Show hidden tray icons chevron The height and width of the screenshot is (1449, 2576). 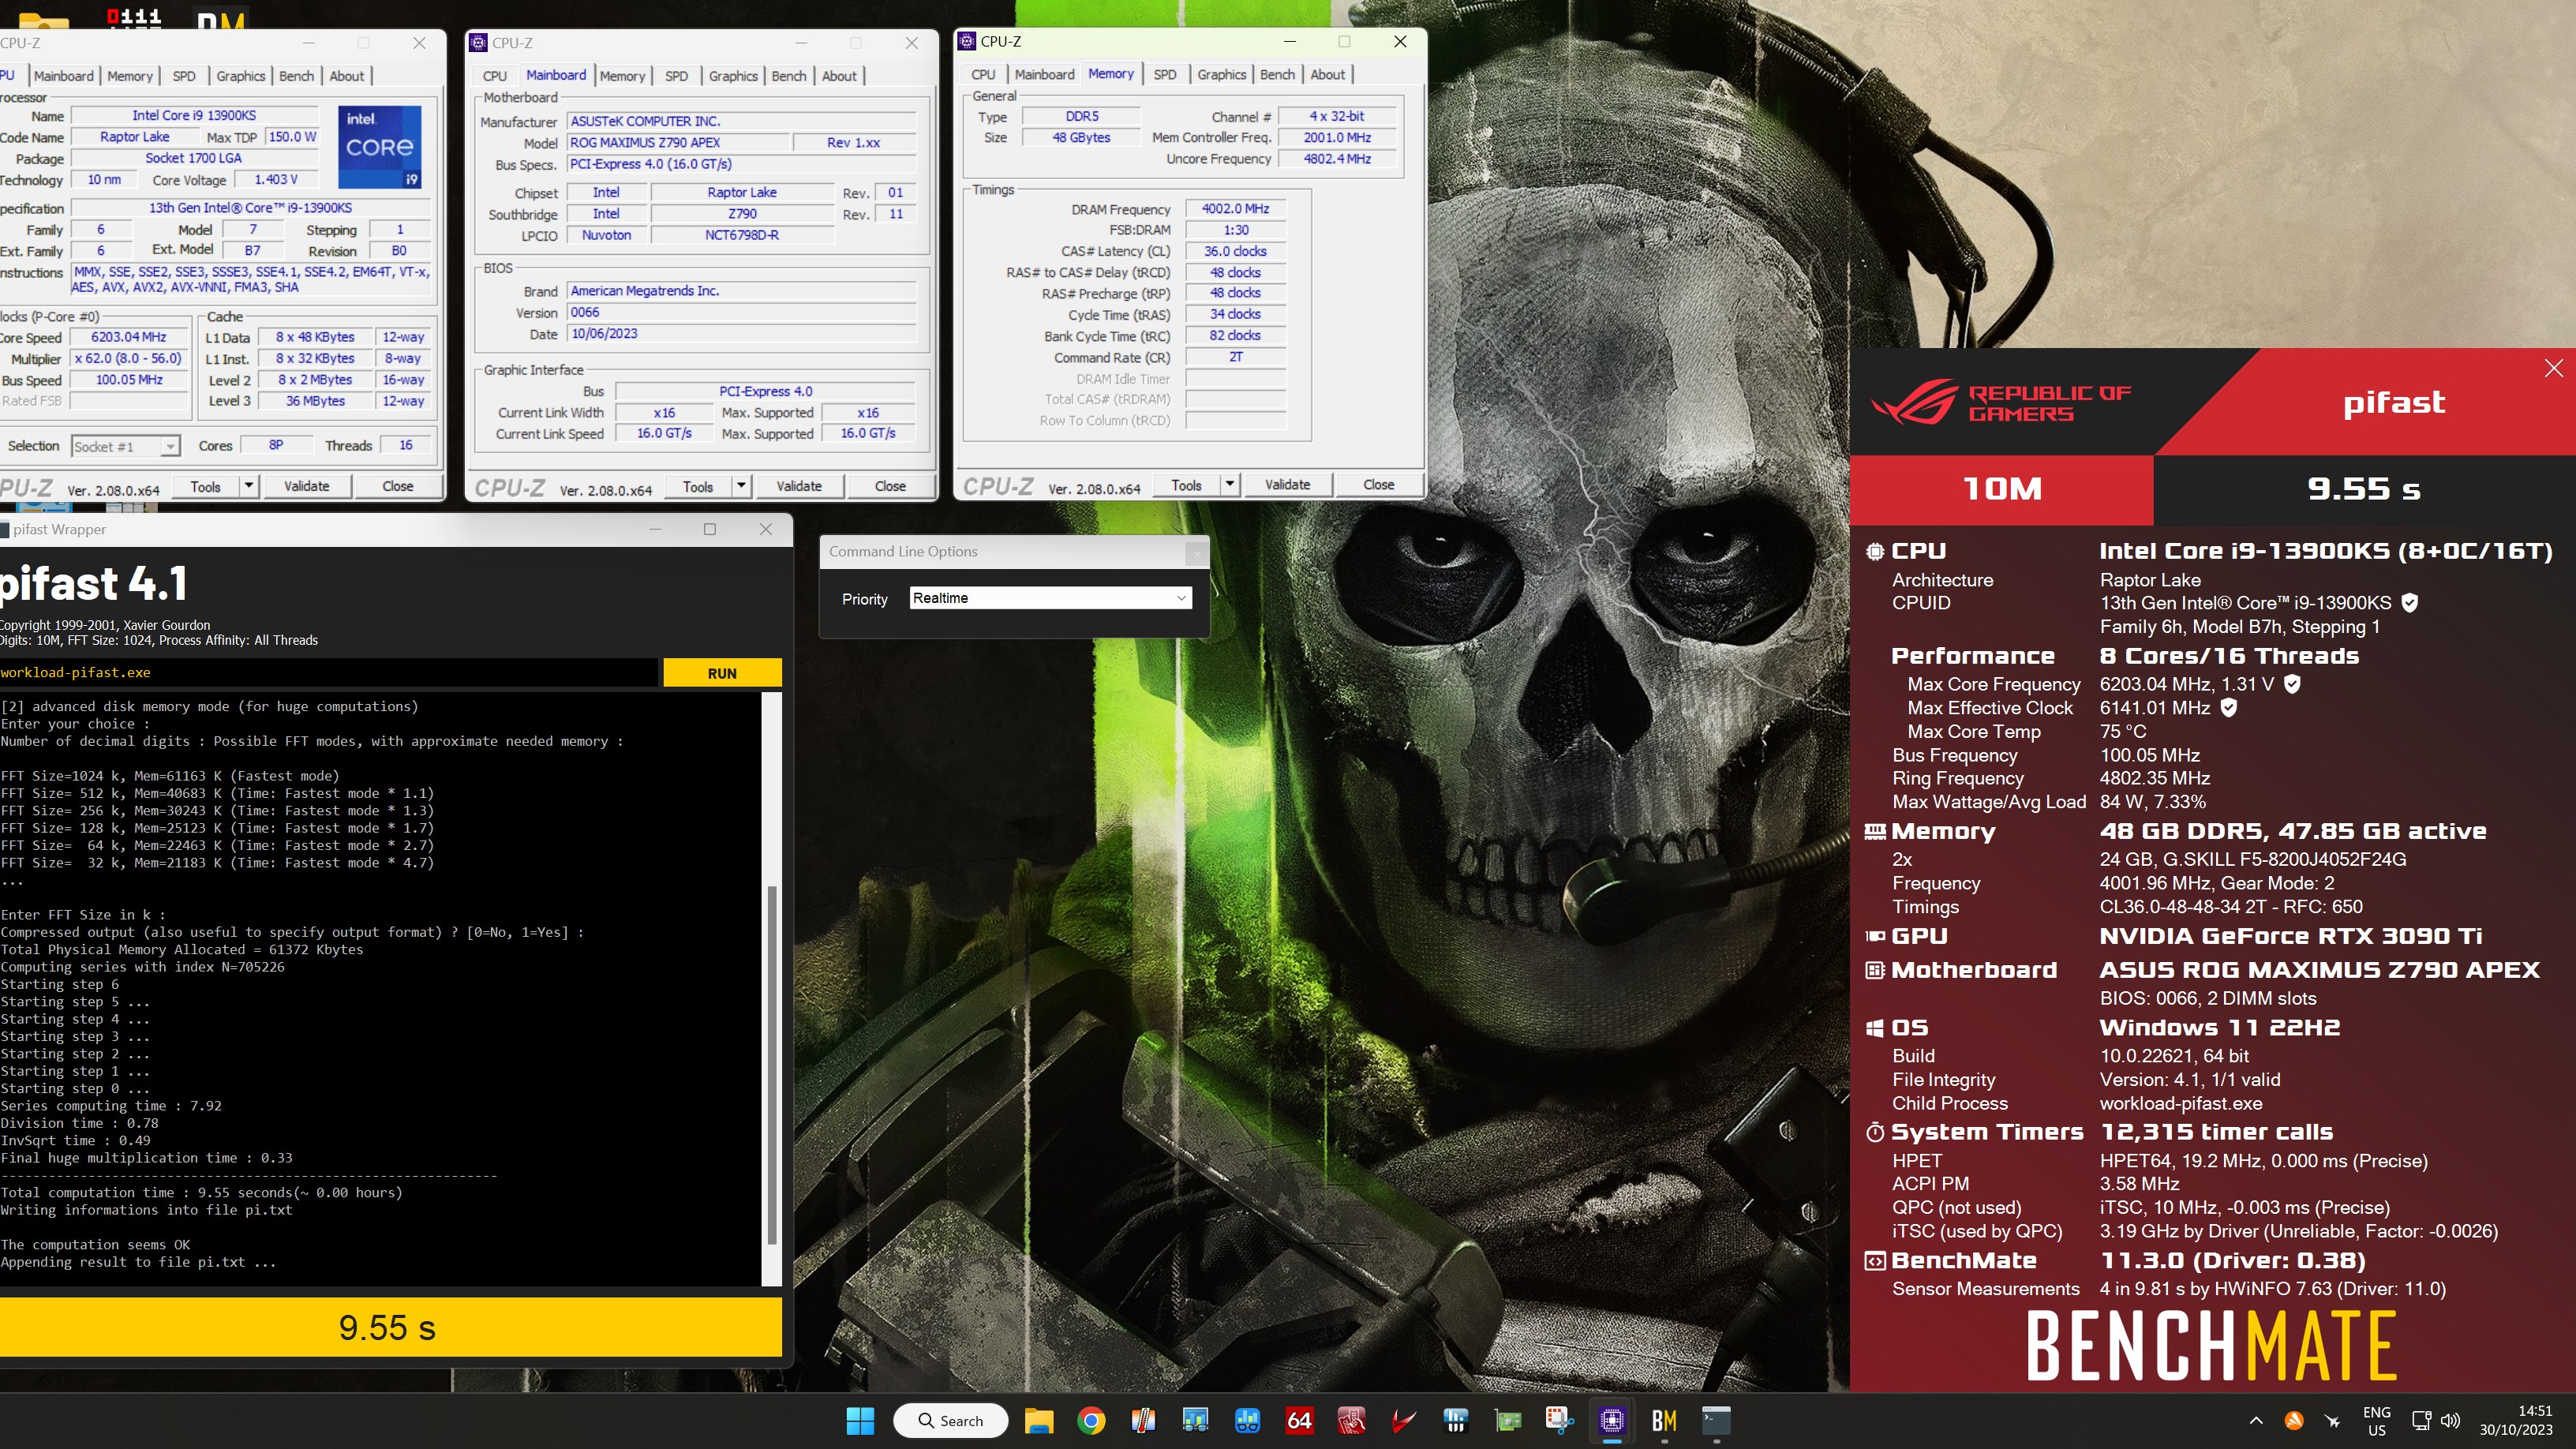coord(2256,1420)
